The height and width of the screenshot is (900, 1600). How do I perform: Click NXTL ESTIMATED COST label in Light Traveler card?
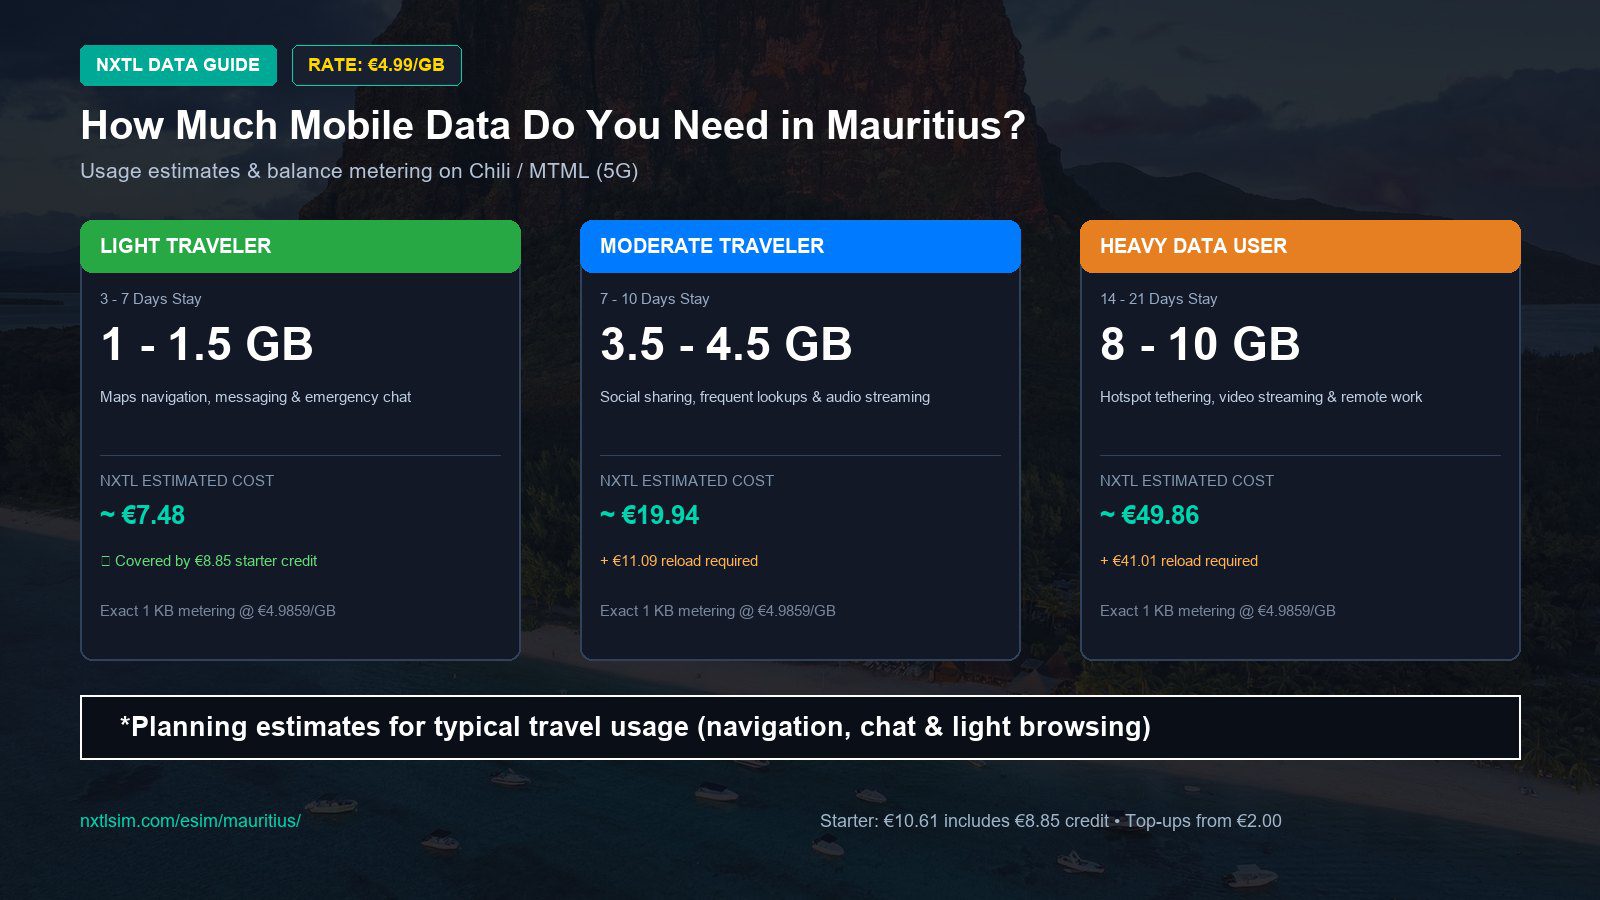tap(187, 481)
